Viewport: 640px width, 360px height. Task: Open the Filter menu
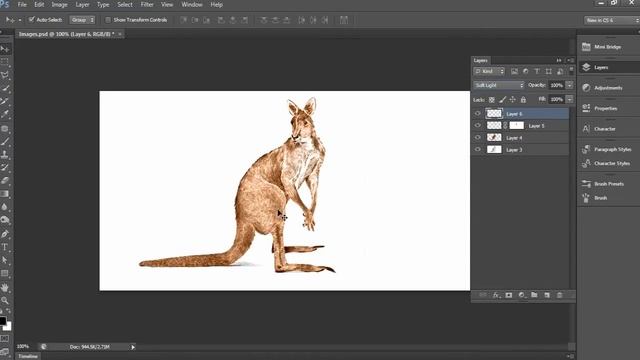[147, 5]
